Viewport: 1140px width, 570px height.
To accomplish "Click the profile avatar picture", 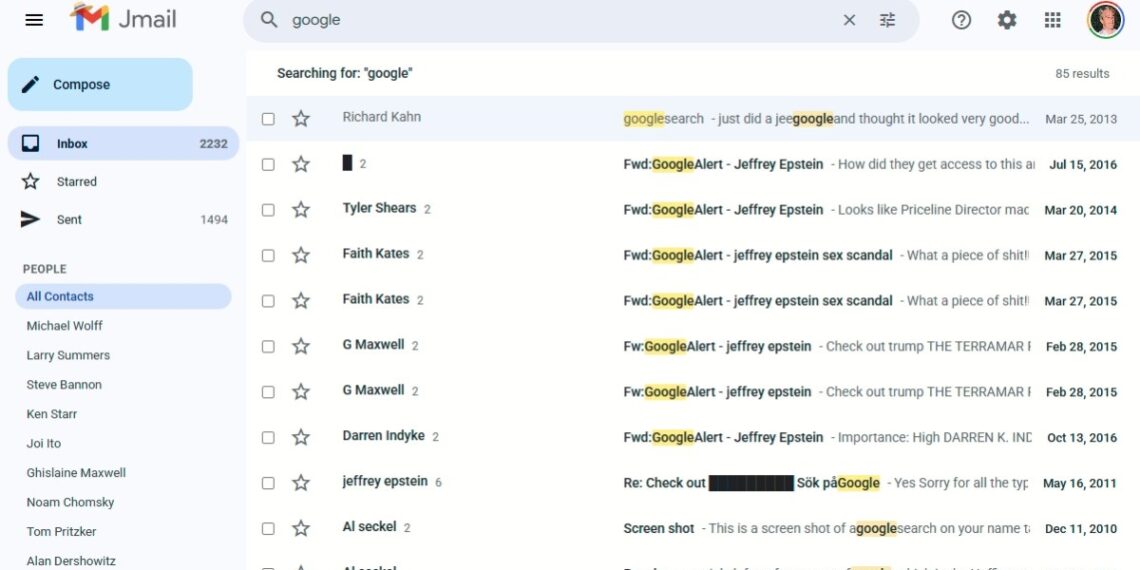I will click(1105, 20).
